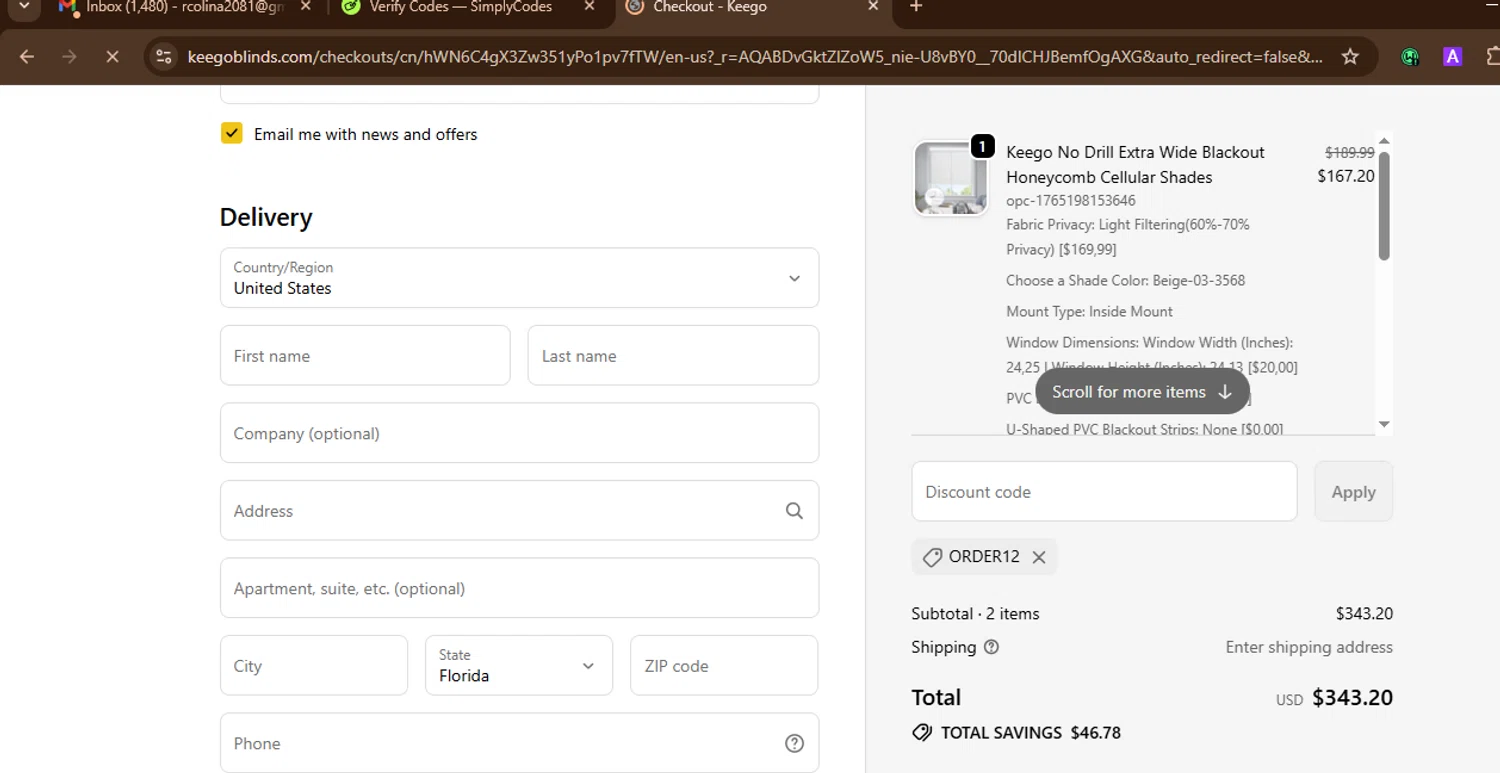This screenshot has width=1500, height=773.
Task: Click the discounted price $167.20
Action: tap(1346, 176)
